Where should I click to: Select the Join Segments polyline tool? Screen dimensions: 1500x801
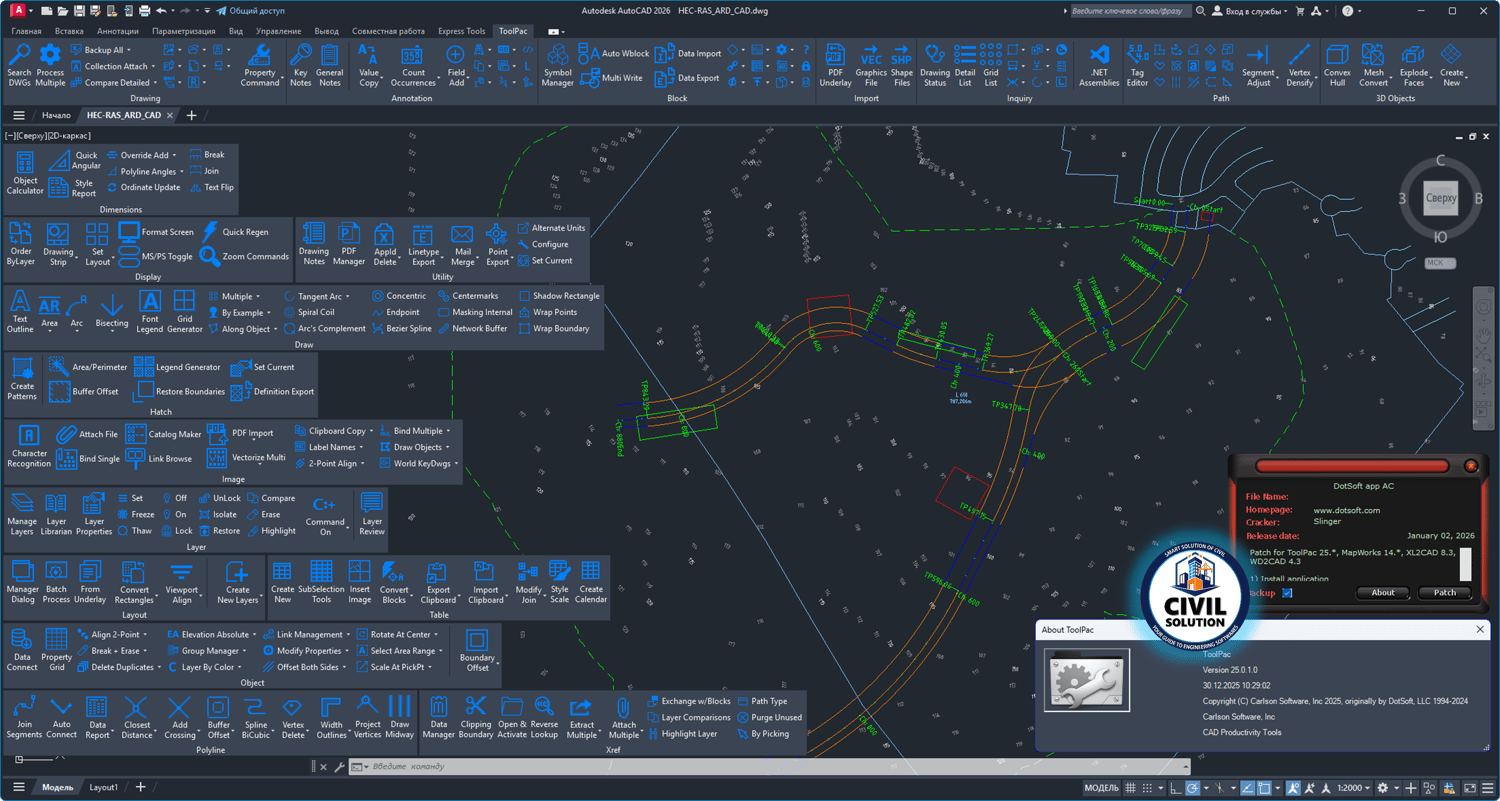tap(24, 718)
